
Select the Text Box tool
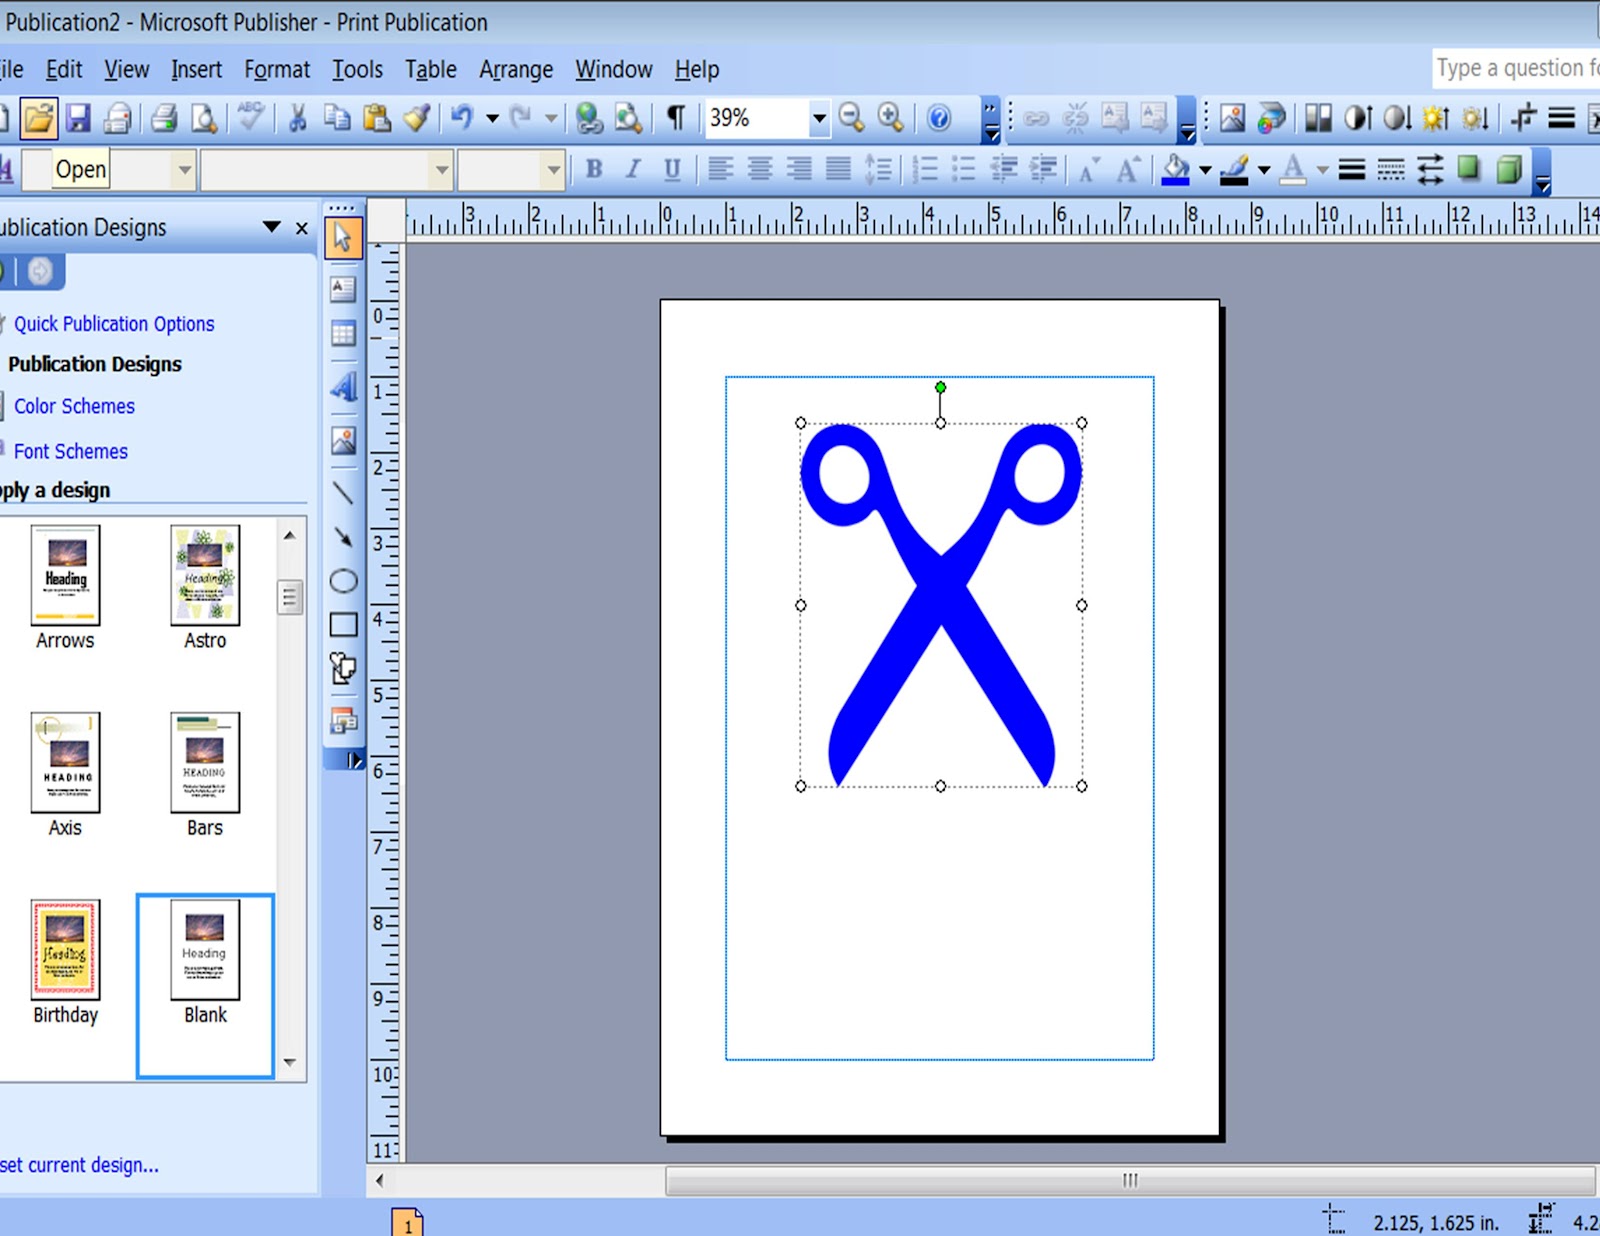[343, 289]
